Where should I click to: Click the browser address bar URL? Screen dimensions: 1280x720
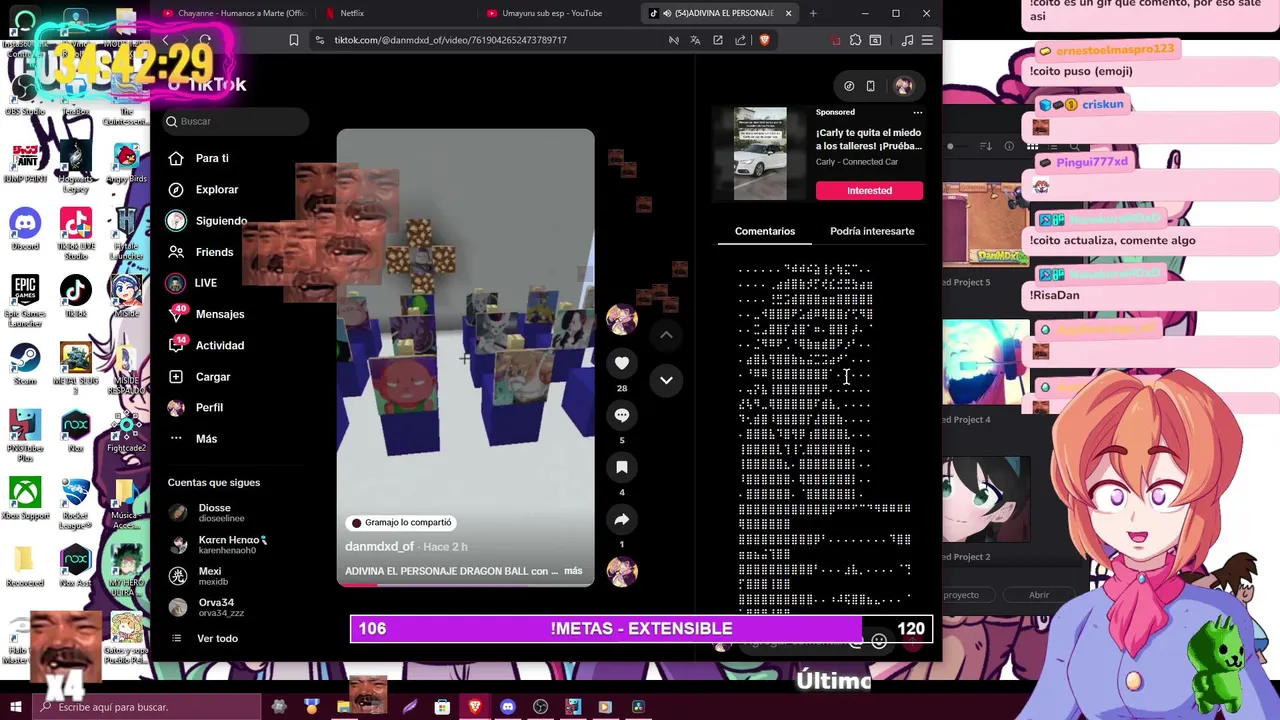pos(450,40)
